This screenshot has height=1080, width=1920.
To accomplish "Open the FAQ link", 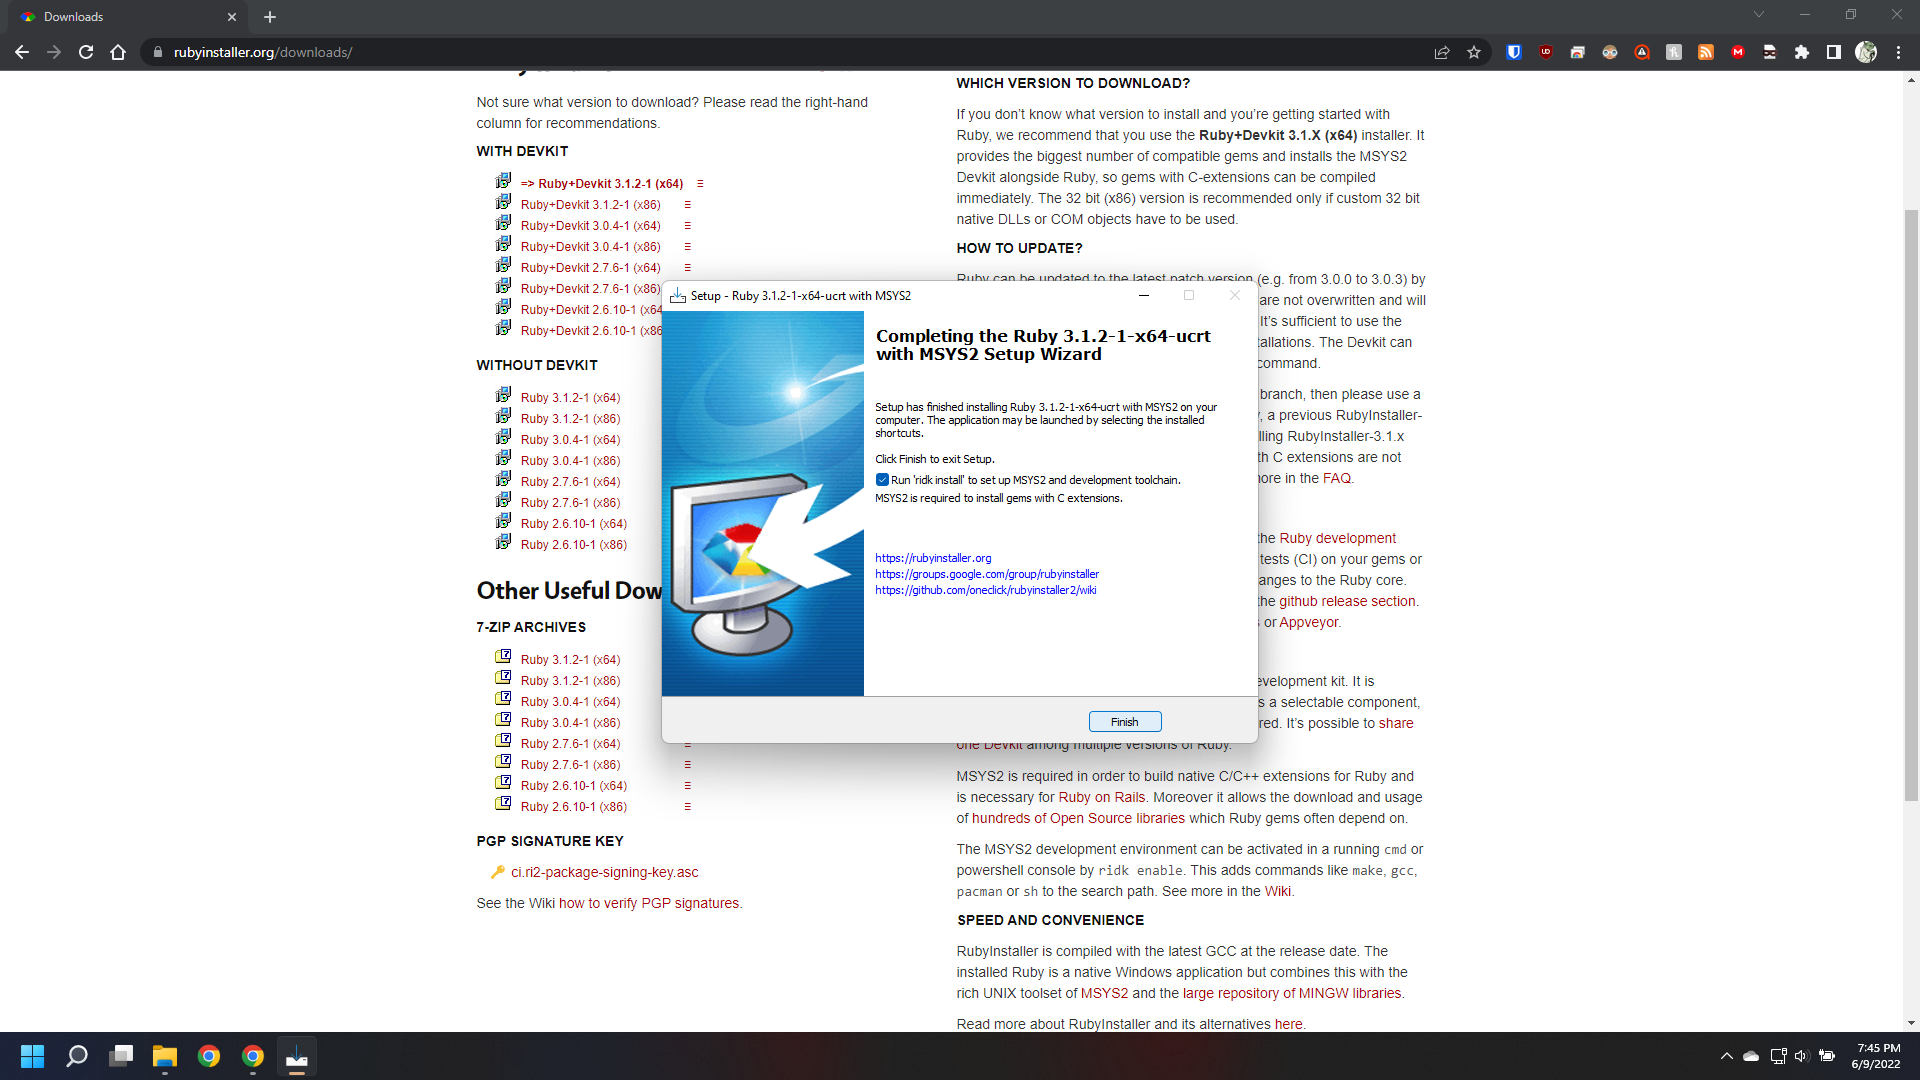I will click(x=1337, y=479).
